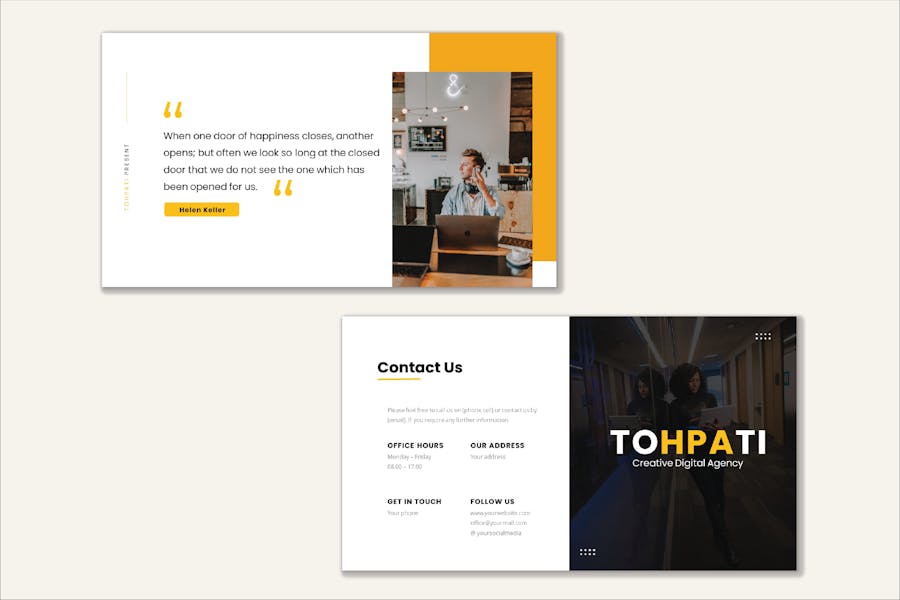Click the Helen Keller yellow label button
900x600 pixels.
click(x=201, y=210)
